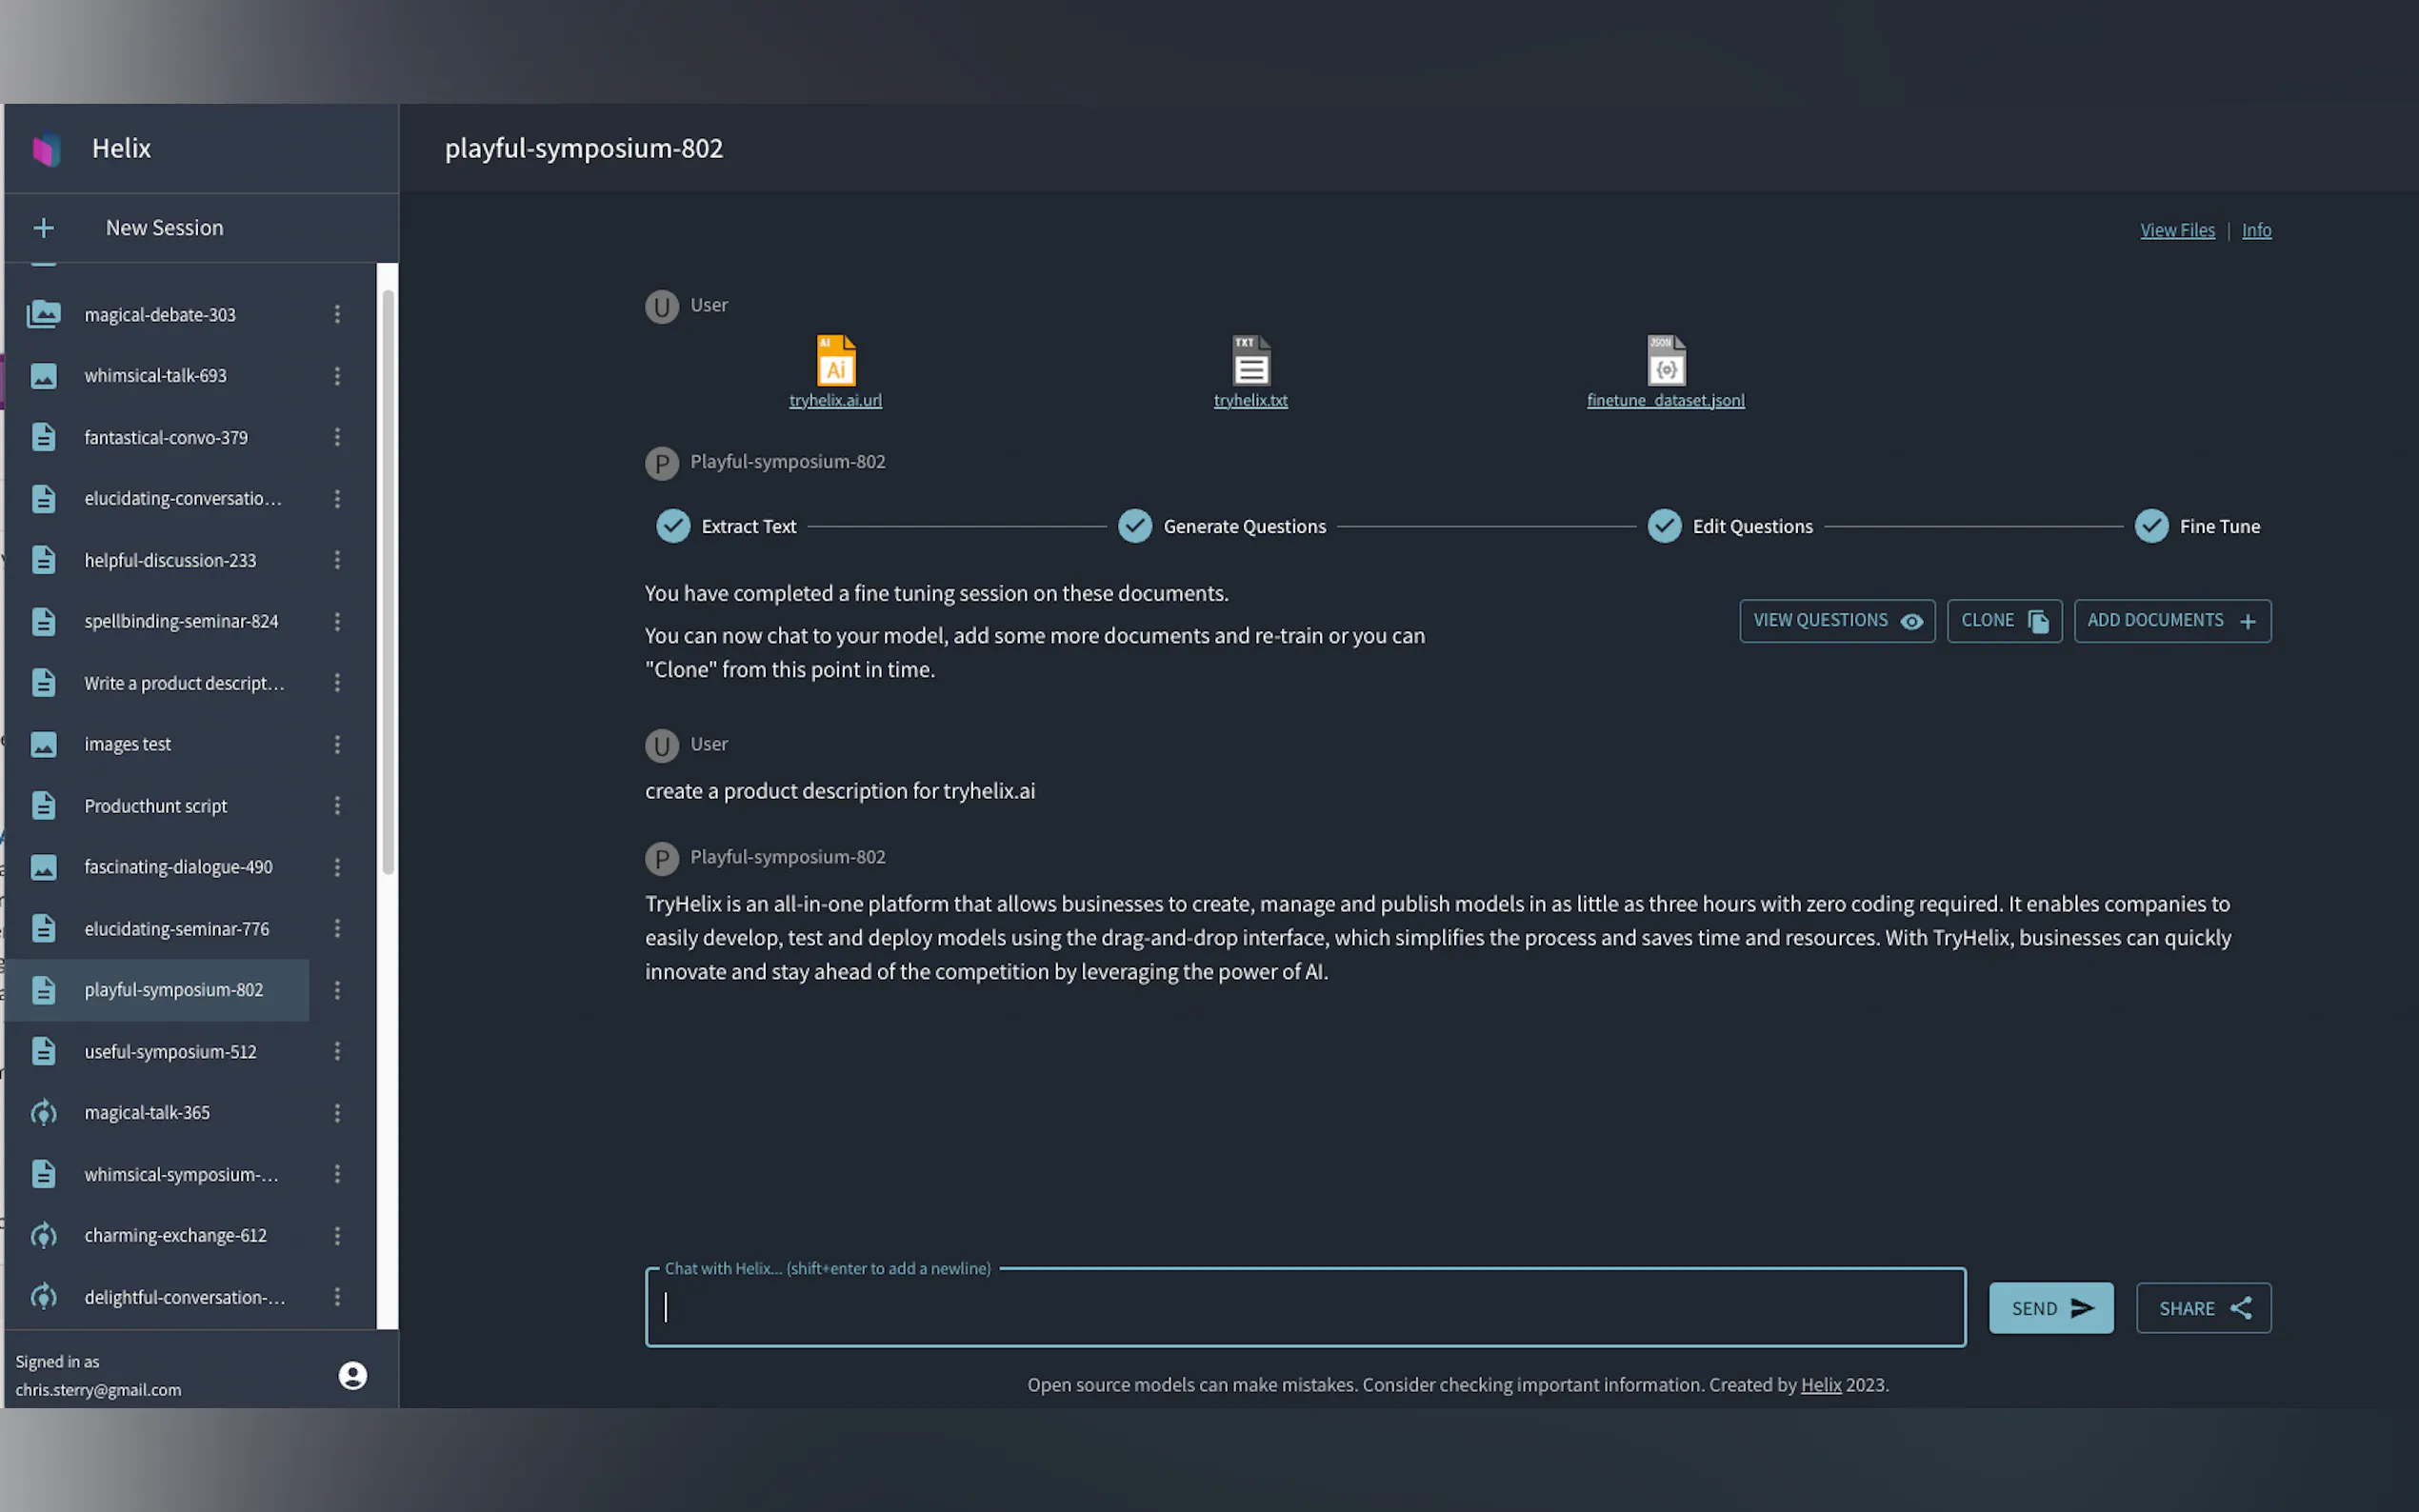2419x1512 pixels.
Task: Open three-dot menu for Producthunt script
Action: [337, 806]
